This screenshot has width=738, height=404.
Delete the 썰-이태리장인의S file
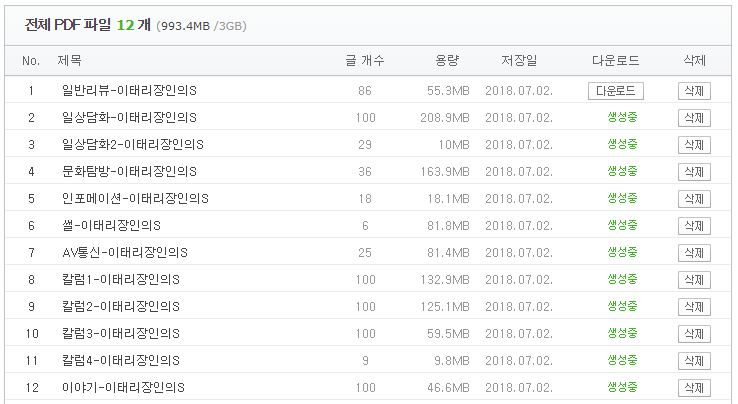[694, 226]
